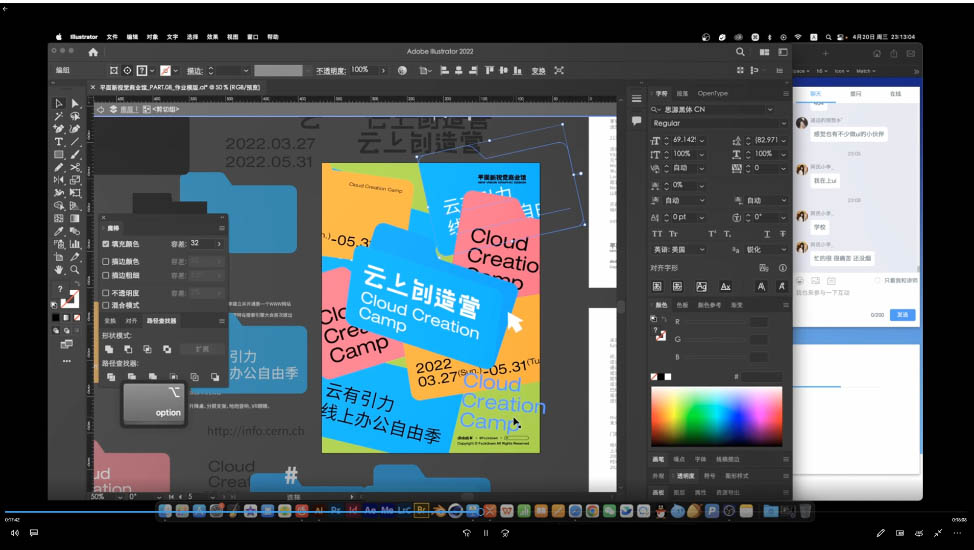Select the Scissors tool
974x550 pixels.
(x=75, y=167)
